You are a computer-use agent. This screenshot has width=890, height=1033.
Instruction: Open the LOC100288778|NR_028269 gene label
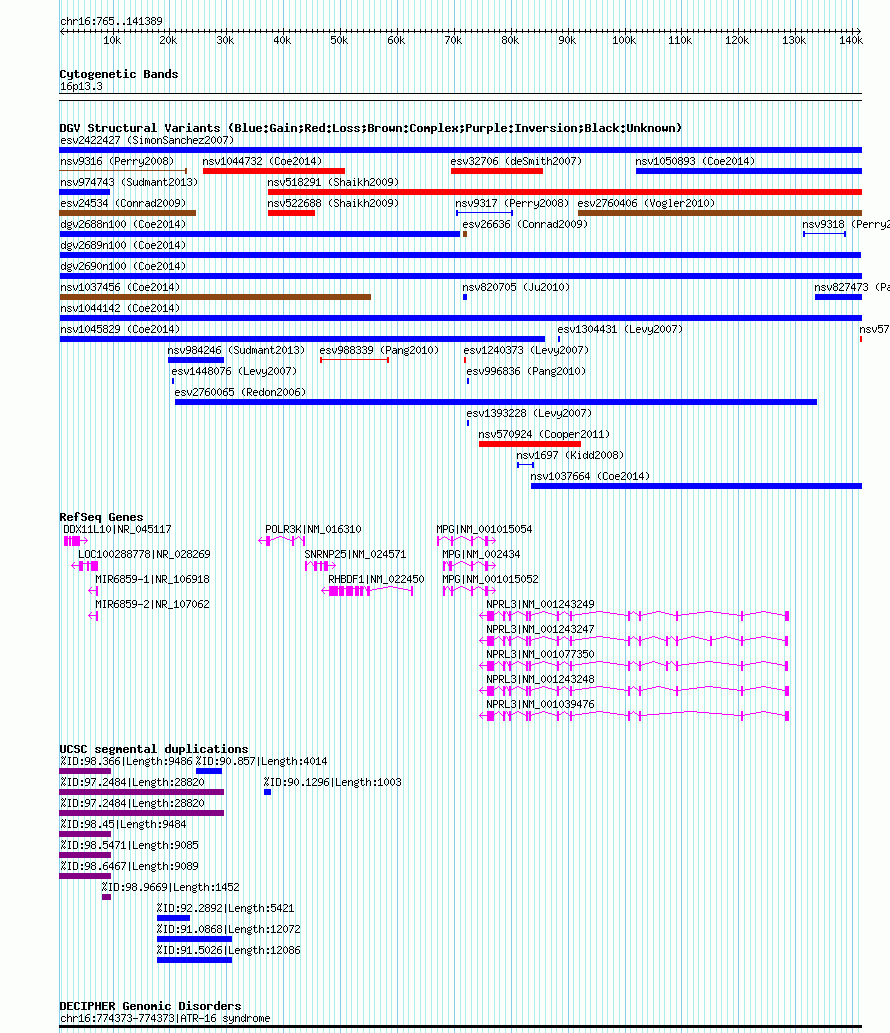tap(144, 555)
